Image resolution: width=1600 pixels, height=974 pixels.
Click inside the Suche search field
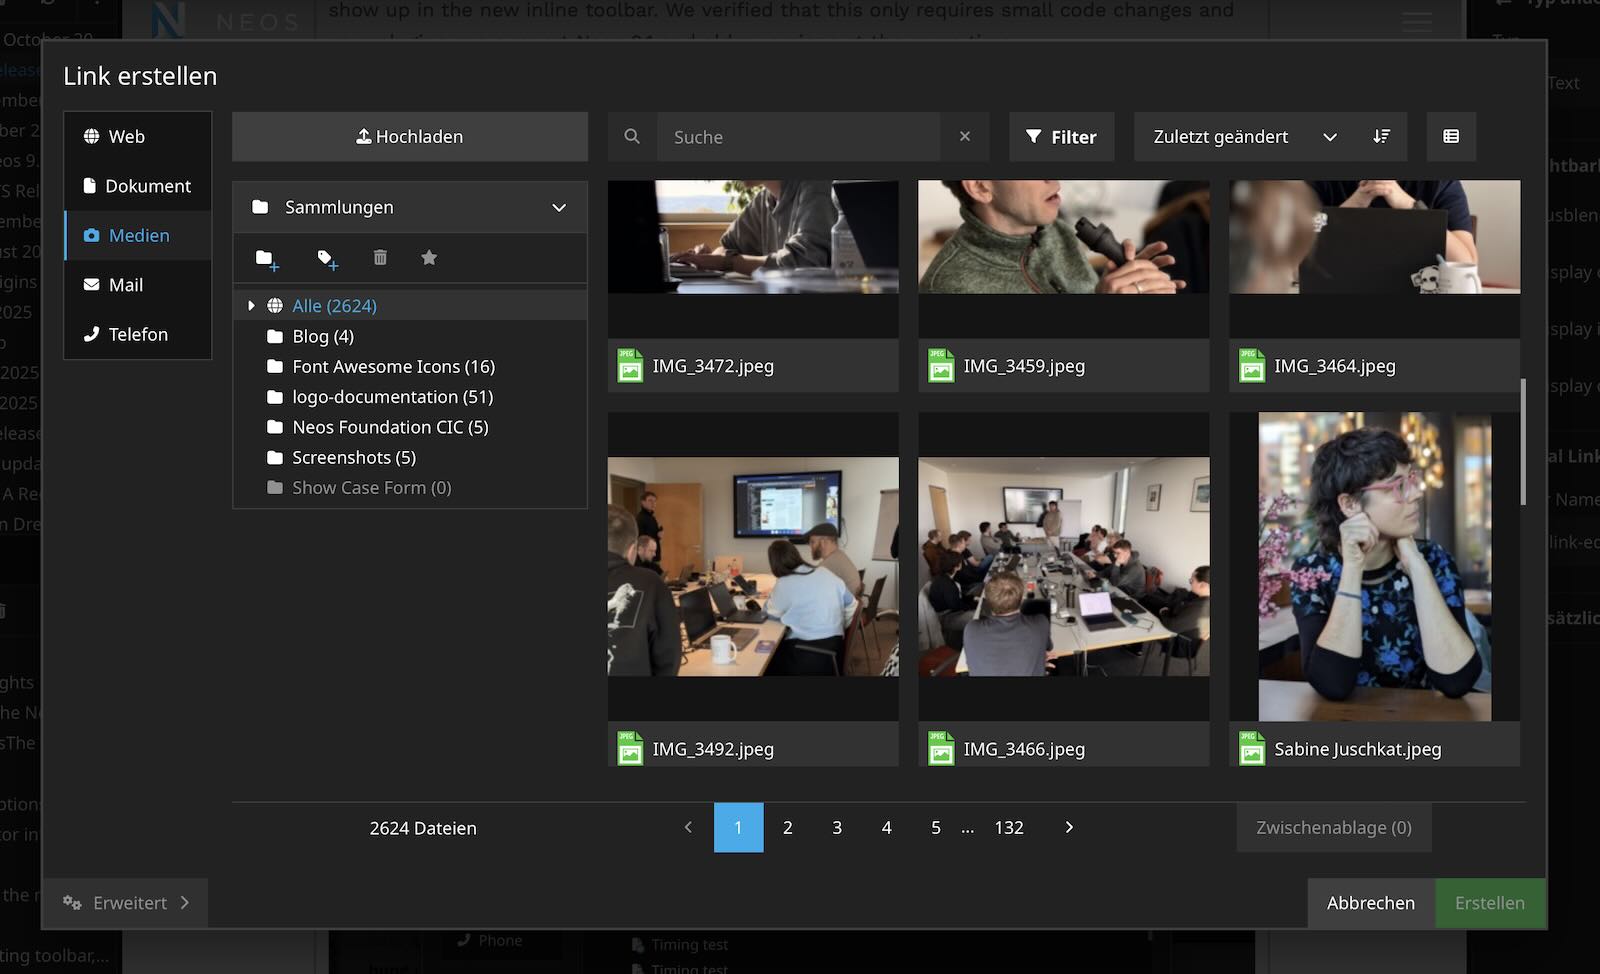coord(798,137)
